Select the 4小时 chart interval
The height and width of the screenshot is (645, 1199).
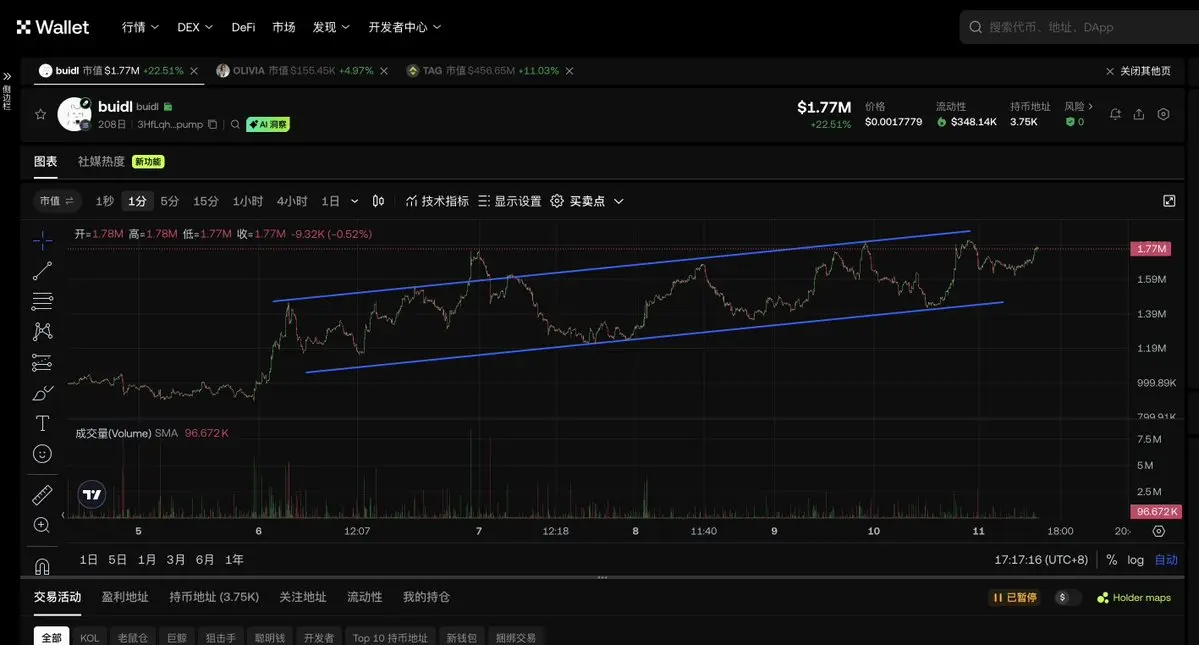(x=292, y=201)
